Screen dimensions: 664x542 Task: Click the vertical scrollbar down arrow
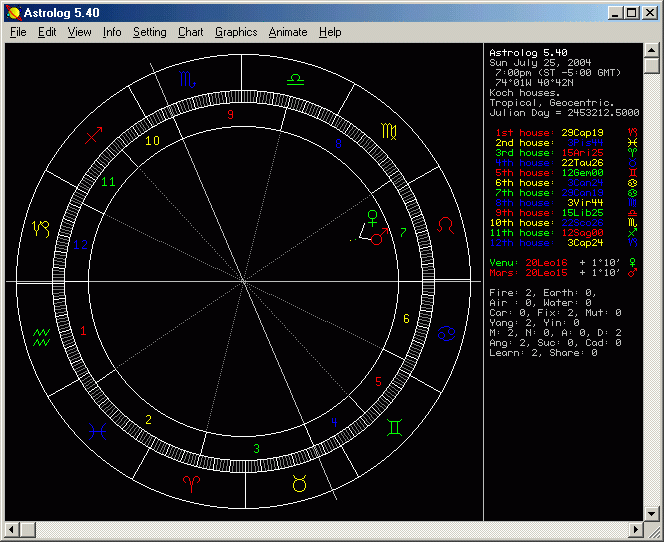(x=651, y=513)
